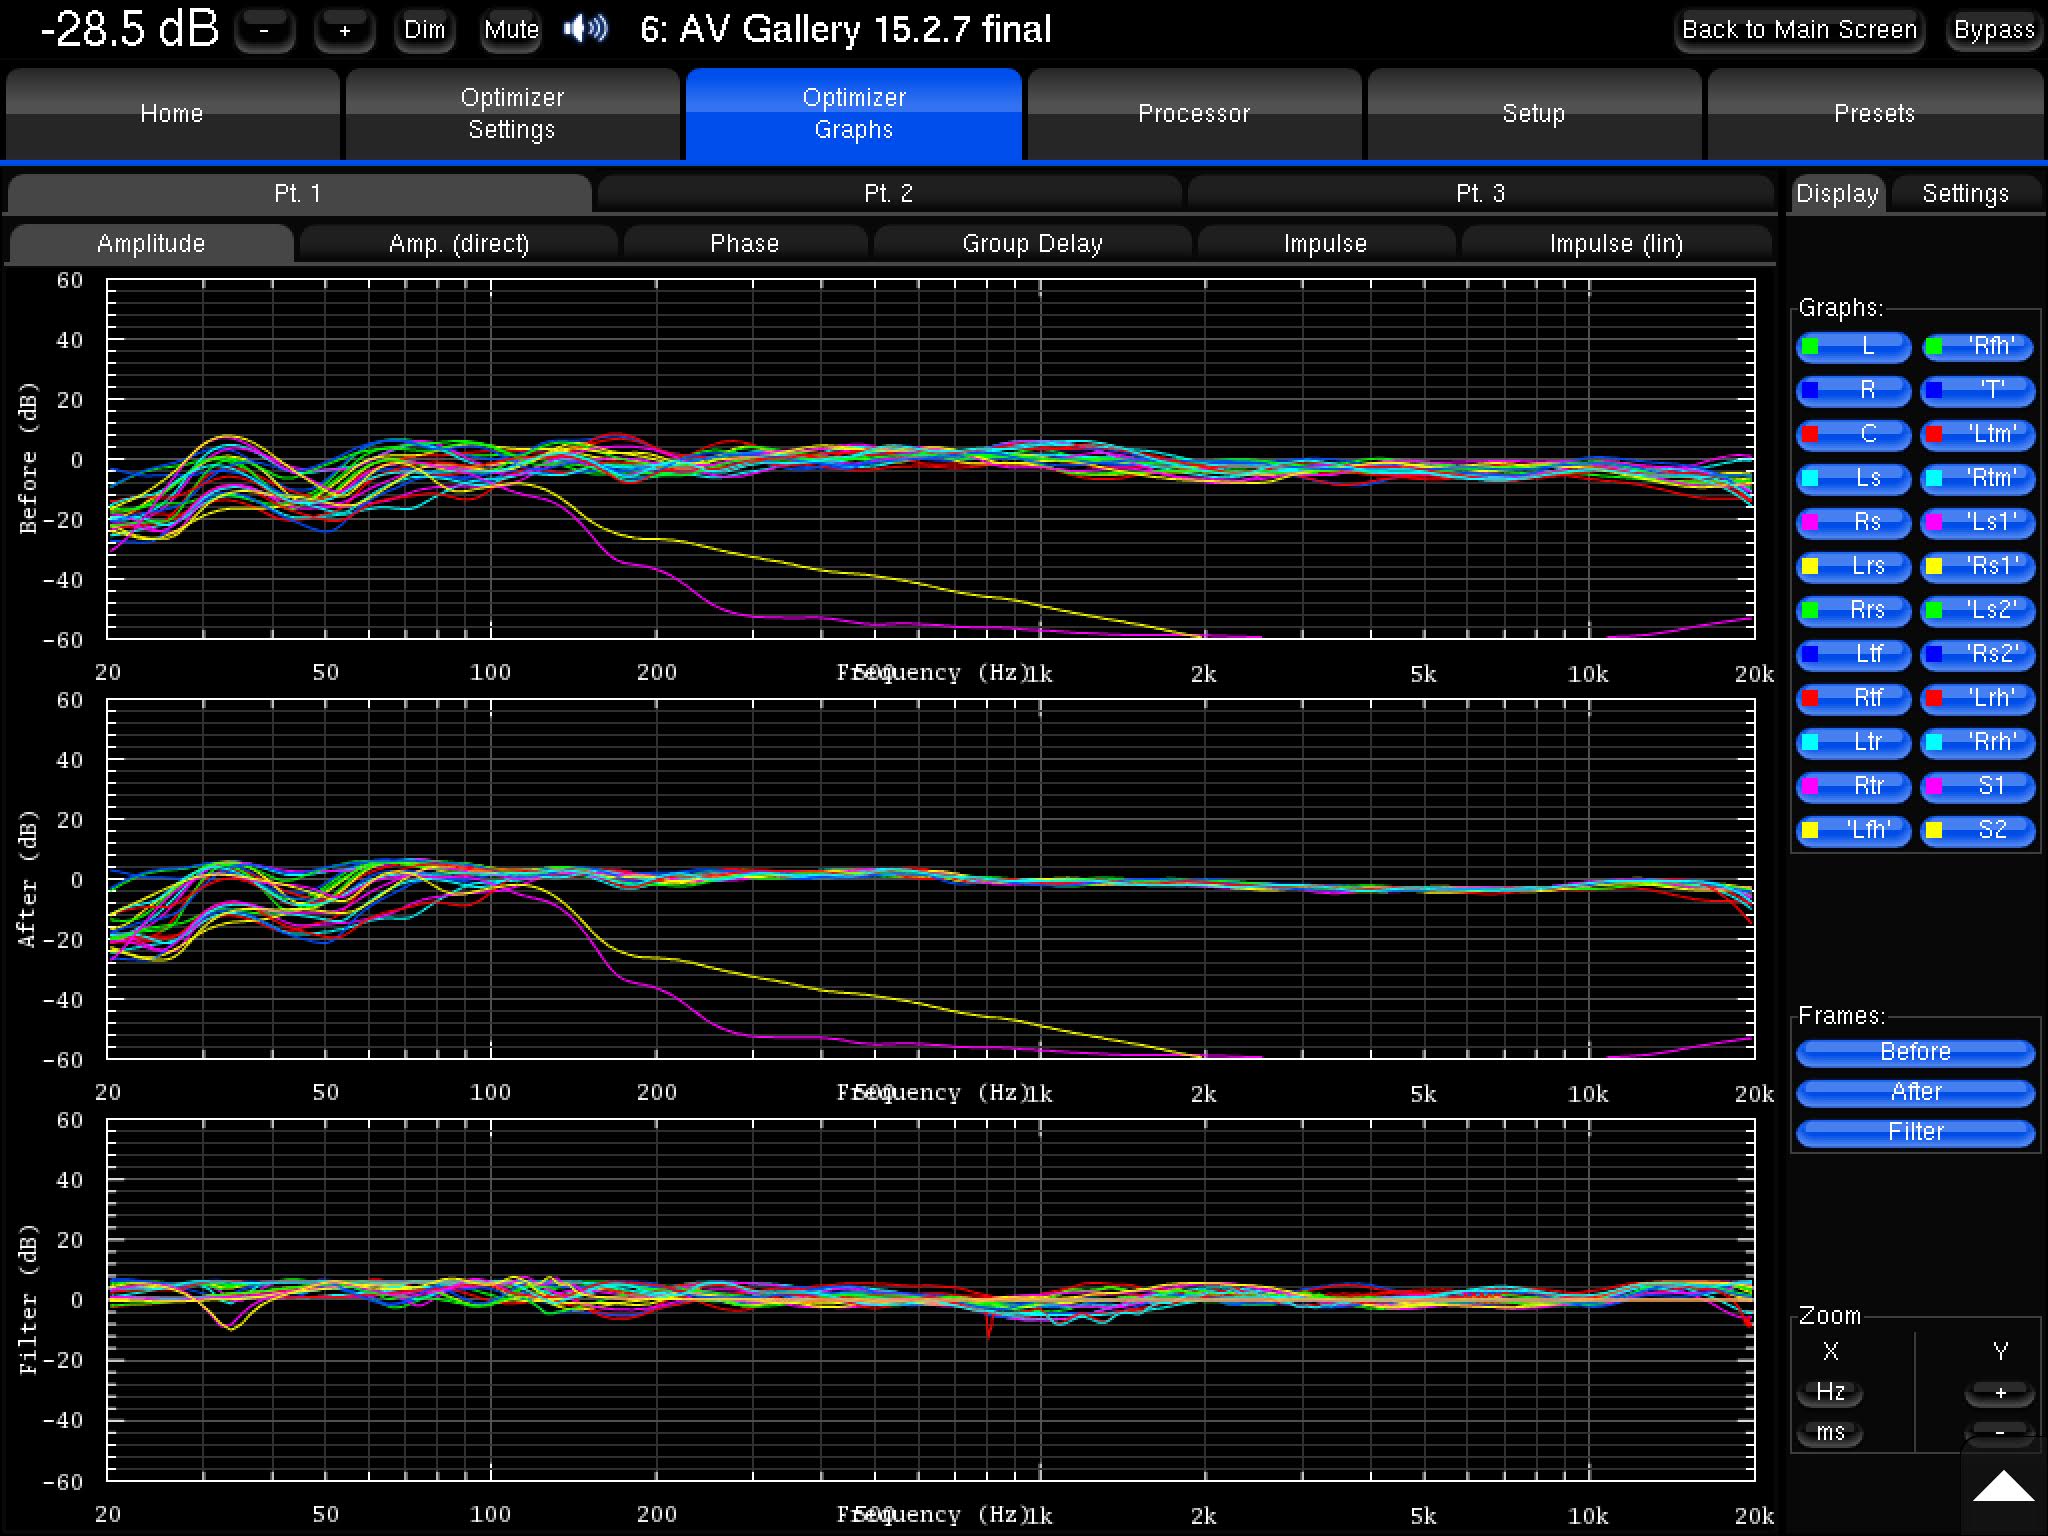Set X axis zoom to Hz

1831,1392
